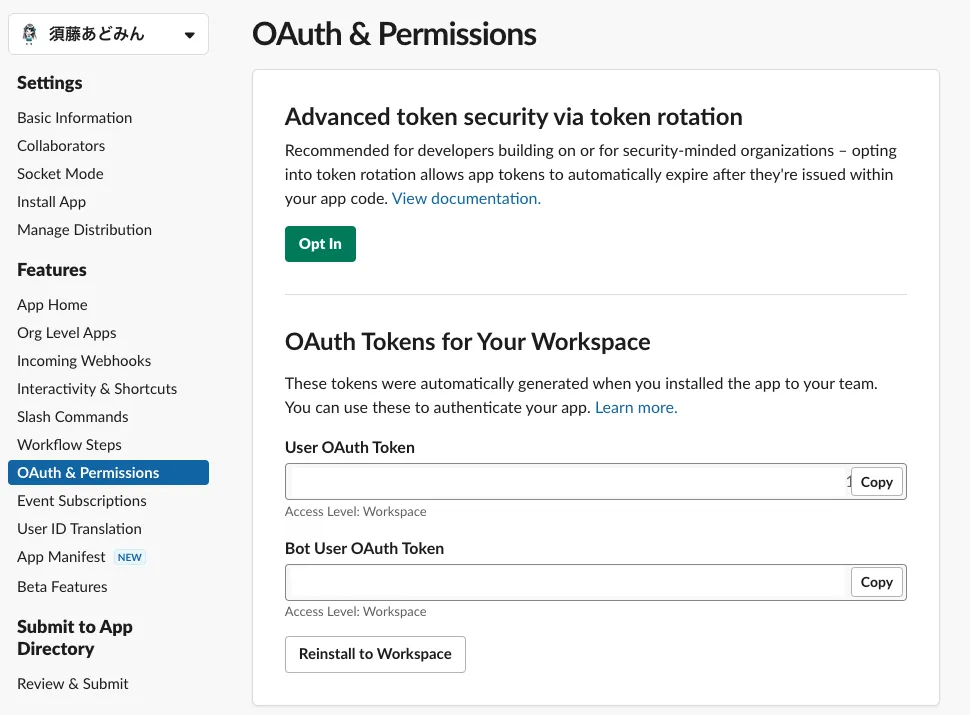Click the workspace avatar icon
This screenshot has width=970, height=715.
[x=29, y=34]
